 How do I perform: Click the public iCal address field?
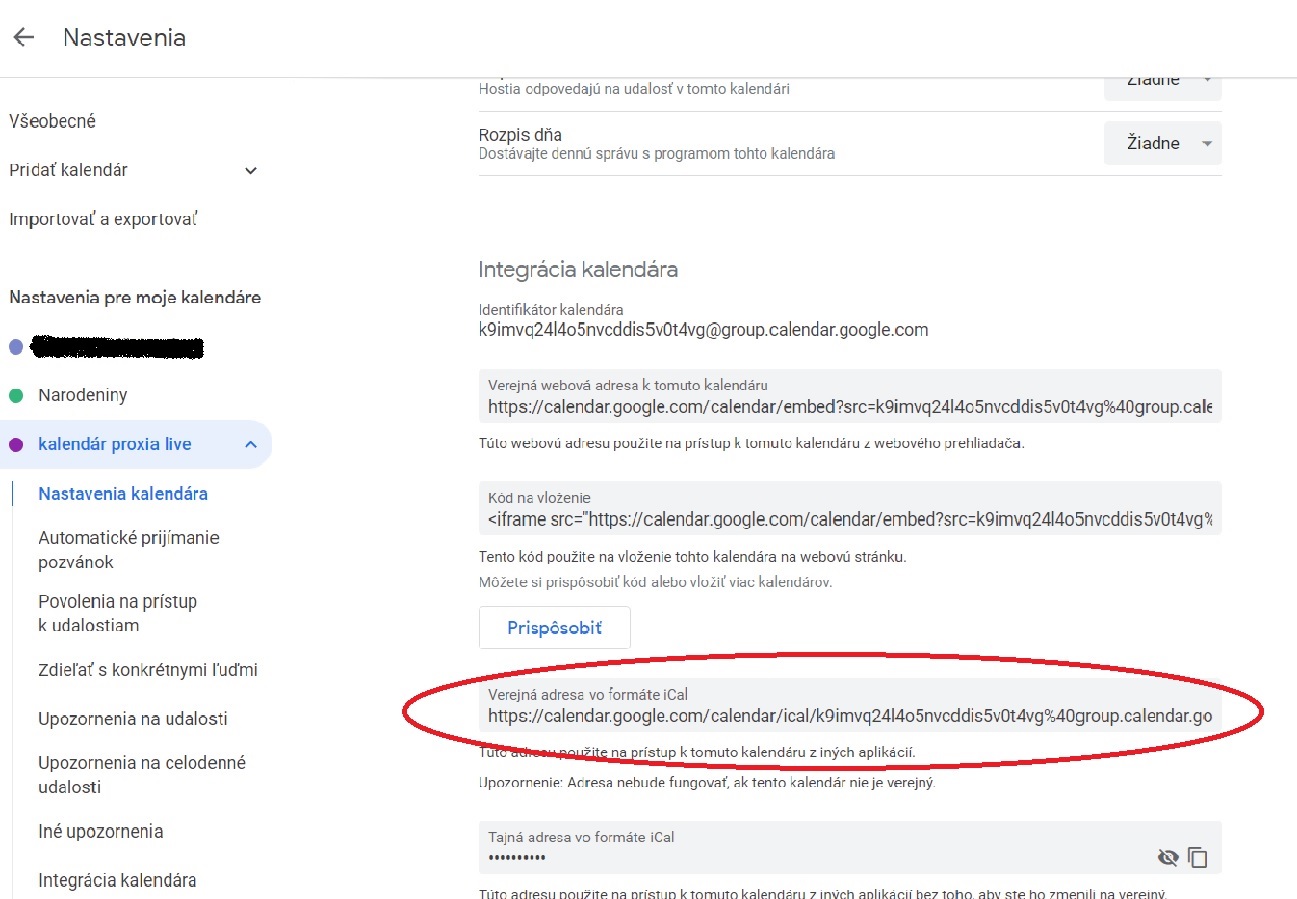[849, 716]
